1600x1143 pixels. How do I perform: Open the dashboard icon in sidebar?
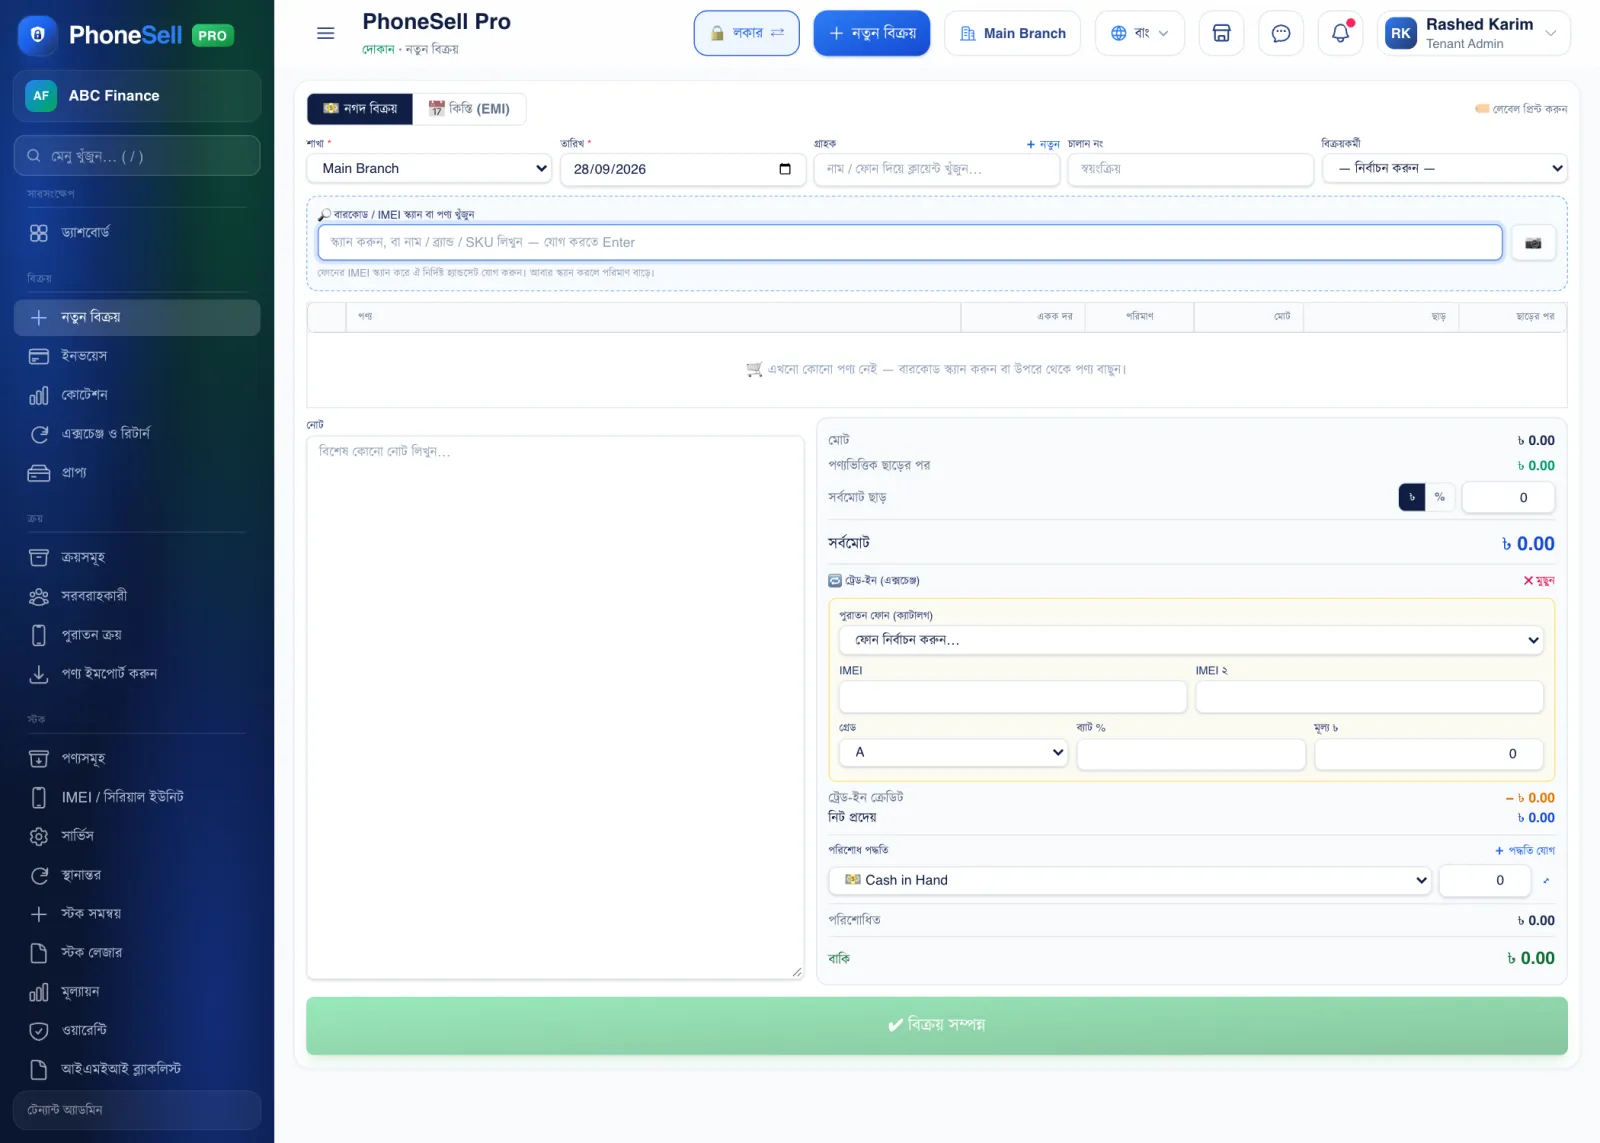pos(39,233)
